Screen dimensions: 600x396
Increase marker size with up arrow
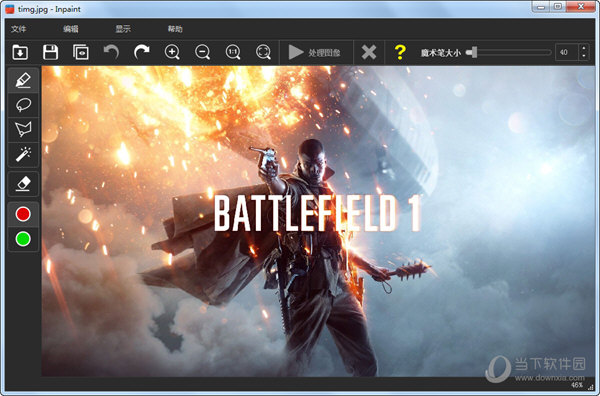pyautogui.click(x=584, y=49)
